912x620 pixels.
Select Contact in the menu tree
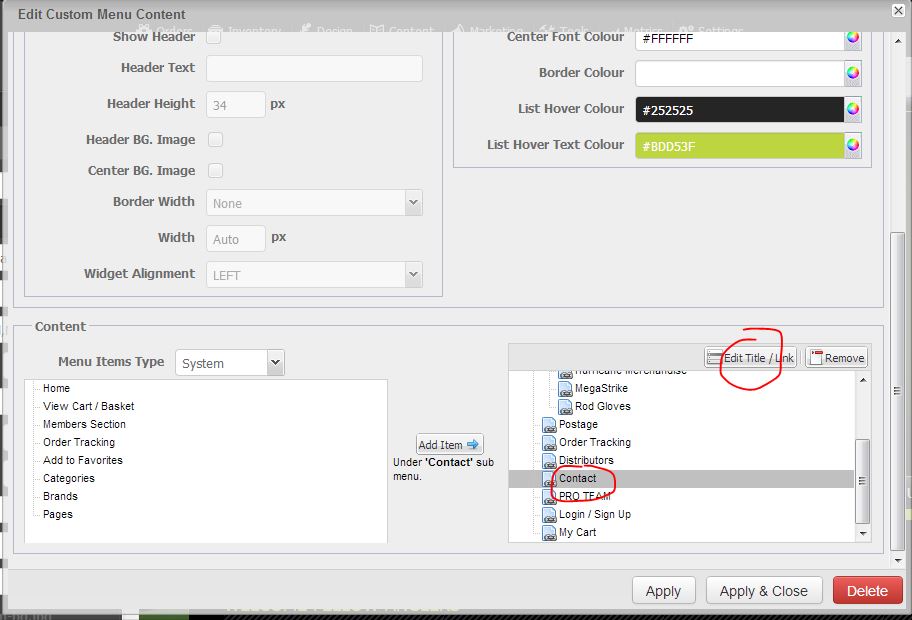(x=578, y=478)
